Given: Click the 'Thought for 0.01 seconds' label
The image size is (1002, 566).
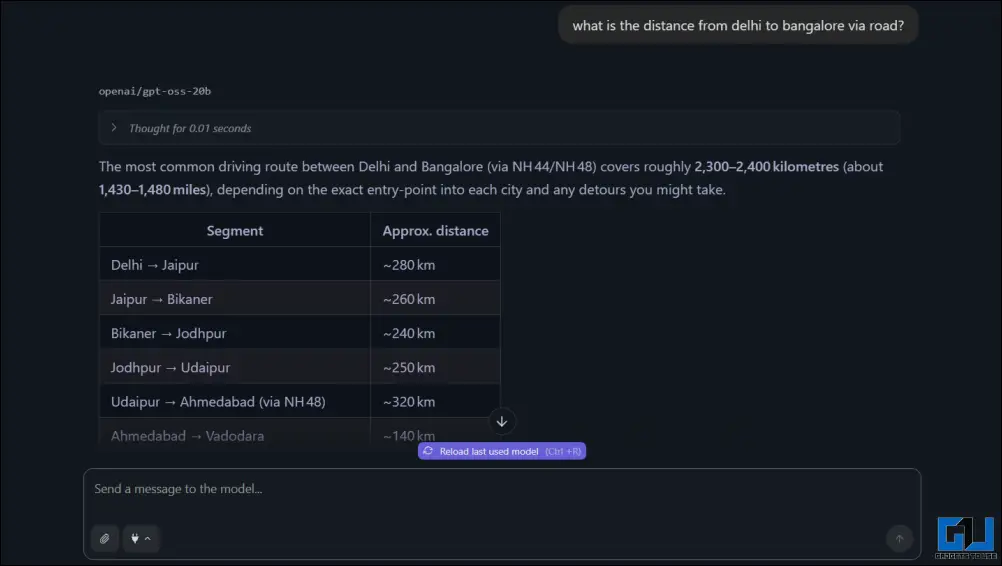Looking at the screenshot, I should pyautogui.click(x=190, y=128).
